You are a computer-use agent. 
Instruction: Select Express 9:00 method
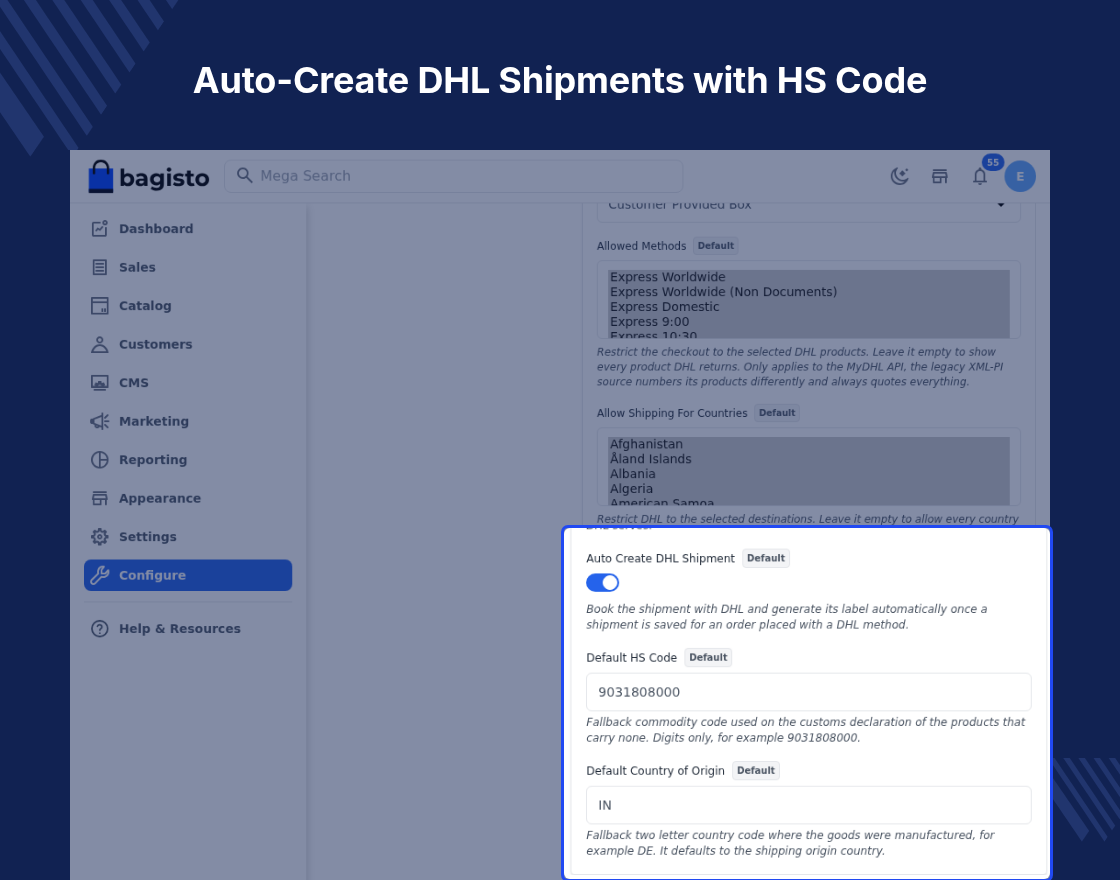point(809,322)
